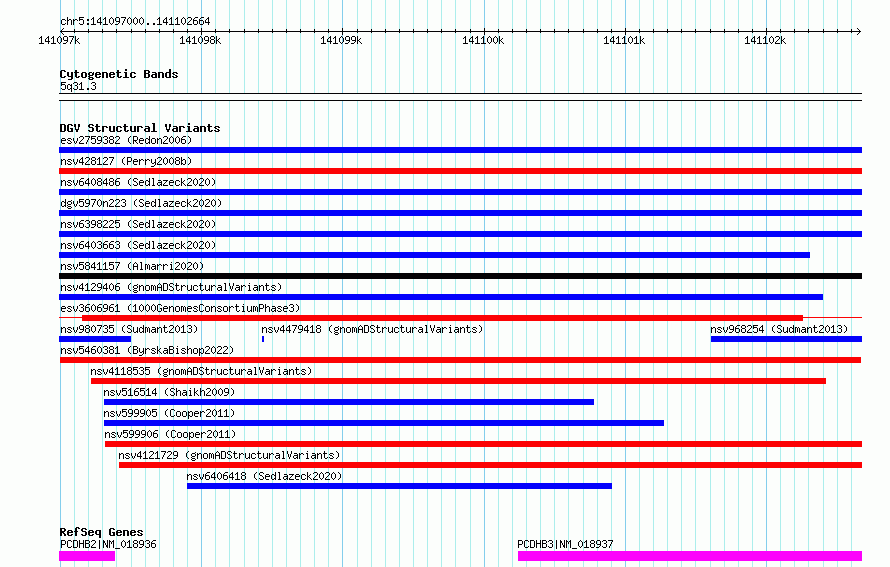Click the 141098k ruler tick label
Viewport: 890px width, 567px height.
click(x=200, y=40)
